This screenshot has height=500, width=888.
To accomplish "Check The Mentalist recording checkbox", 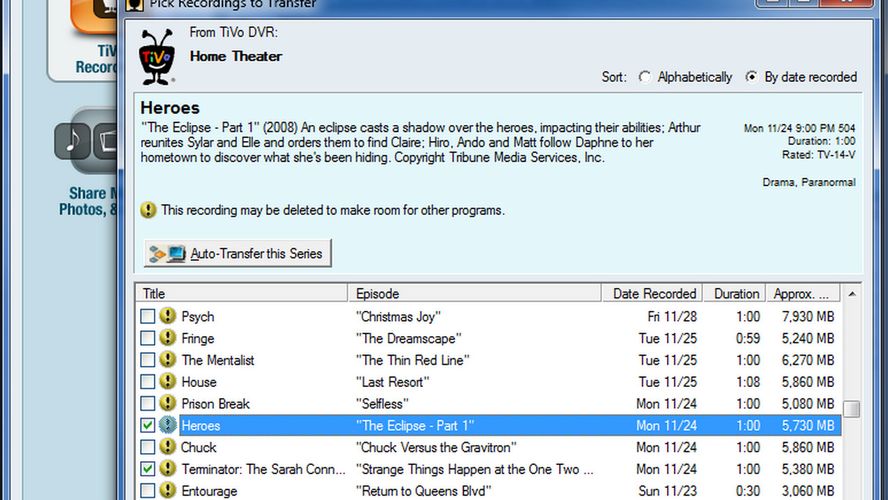I will [x=147, y=360].
